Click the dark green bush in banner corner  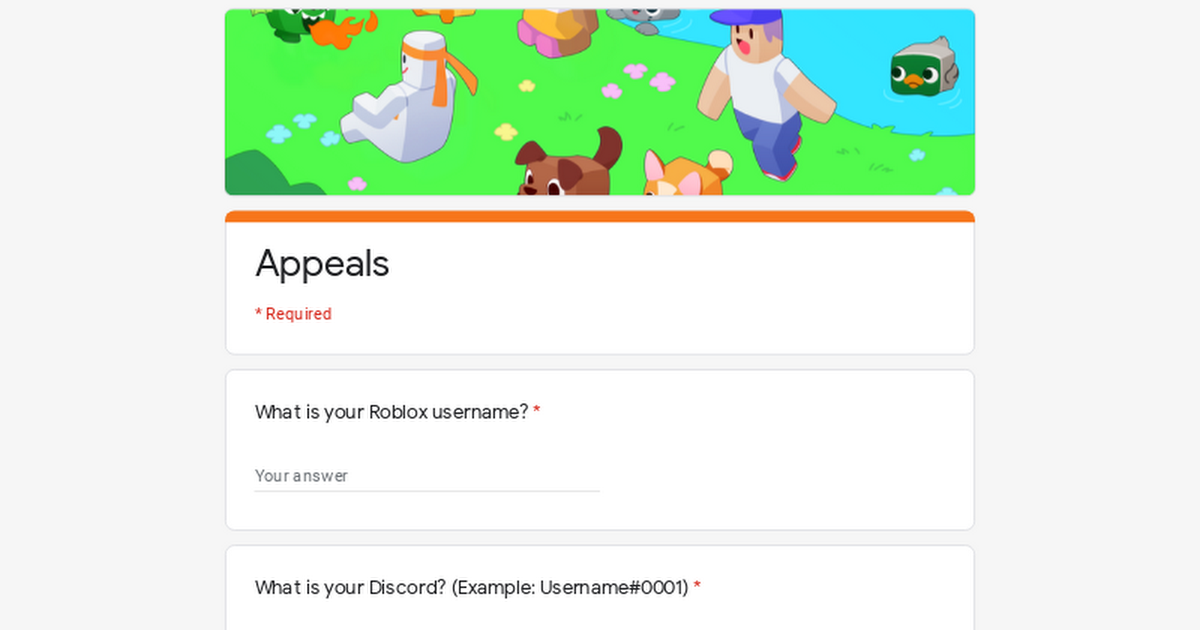click(x=268, y=174)
